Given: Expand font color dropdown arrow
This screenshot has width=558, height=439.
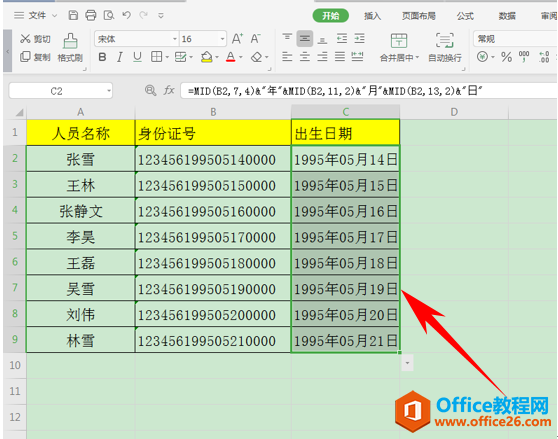Looking at the screenshot, I should point(241,57).
